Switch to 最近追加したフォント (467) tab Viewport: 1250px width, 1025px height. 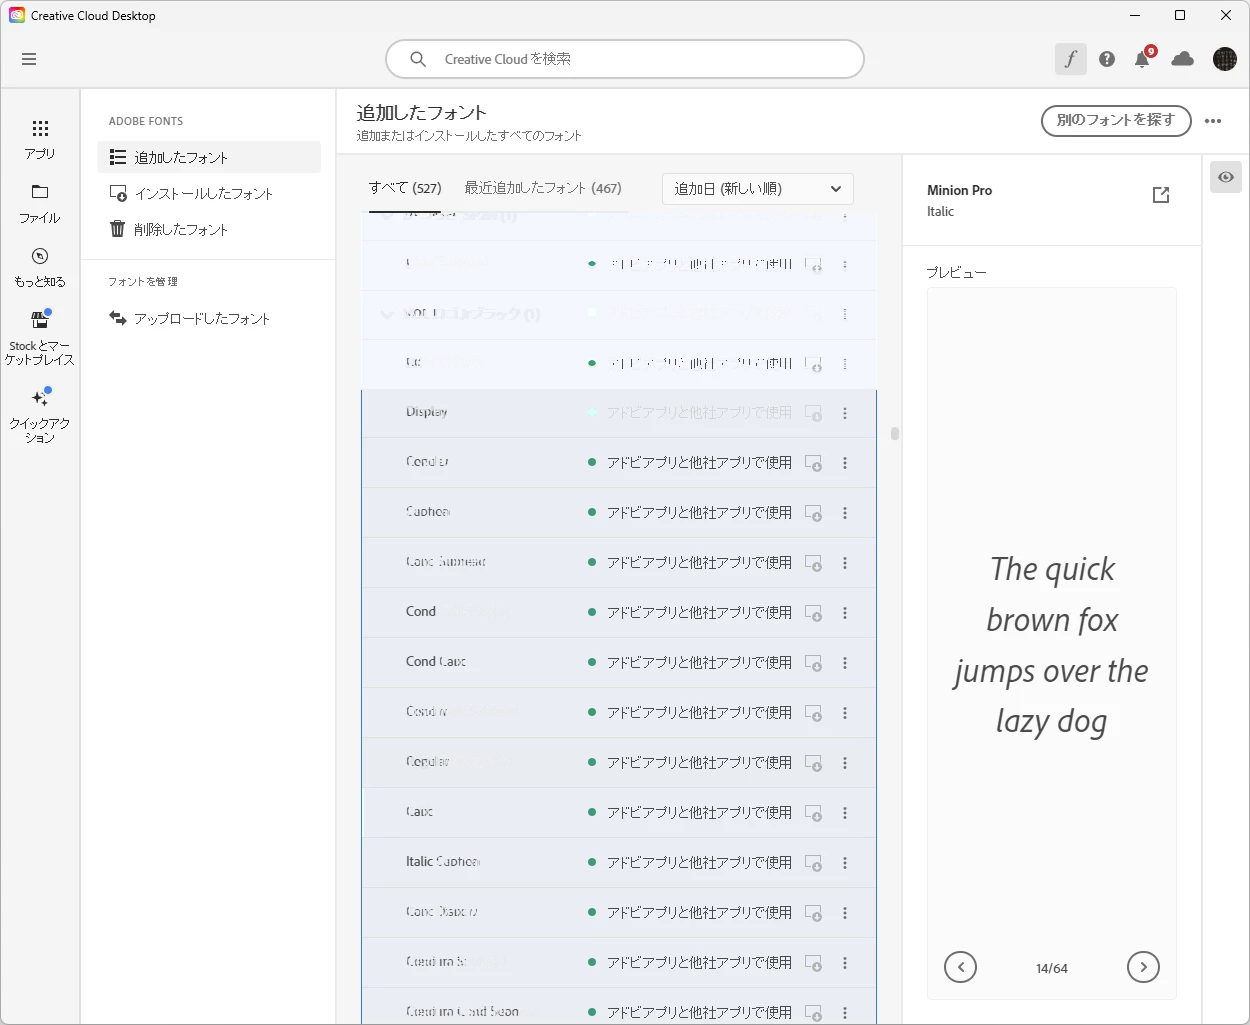(543, 188)
